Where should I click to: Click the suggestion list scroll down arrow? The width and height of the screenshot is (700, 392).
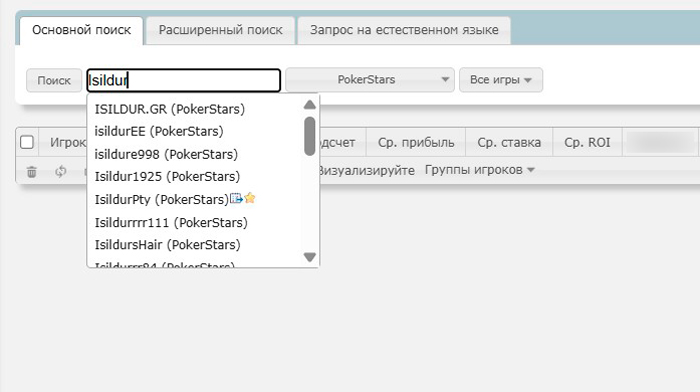click(x=310, y=257)
